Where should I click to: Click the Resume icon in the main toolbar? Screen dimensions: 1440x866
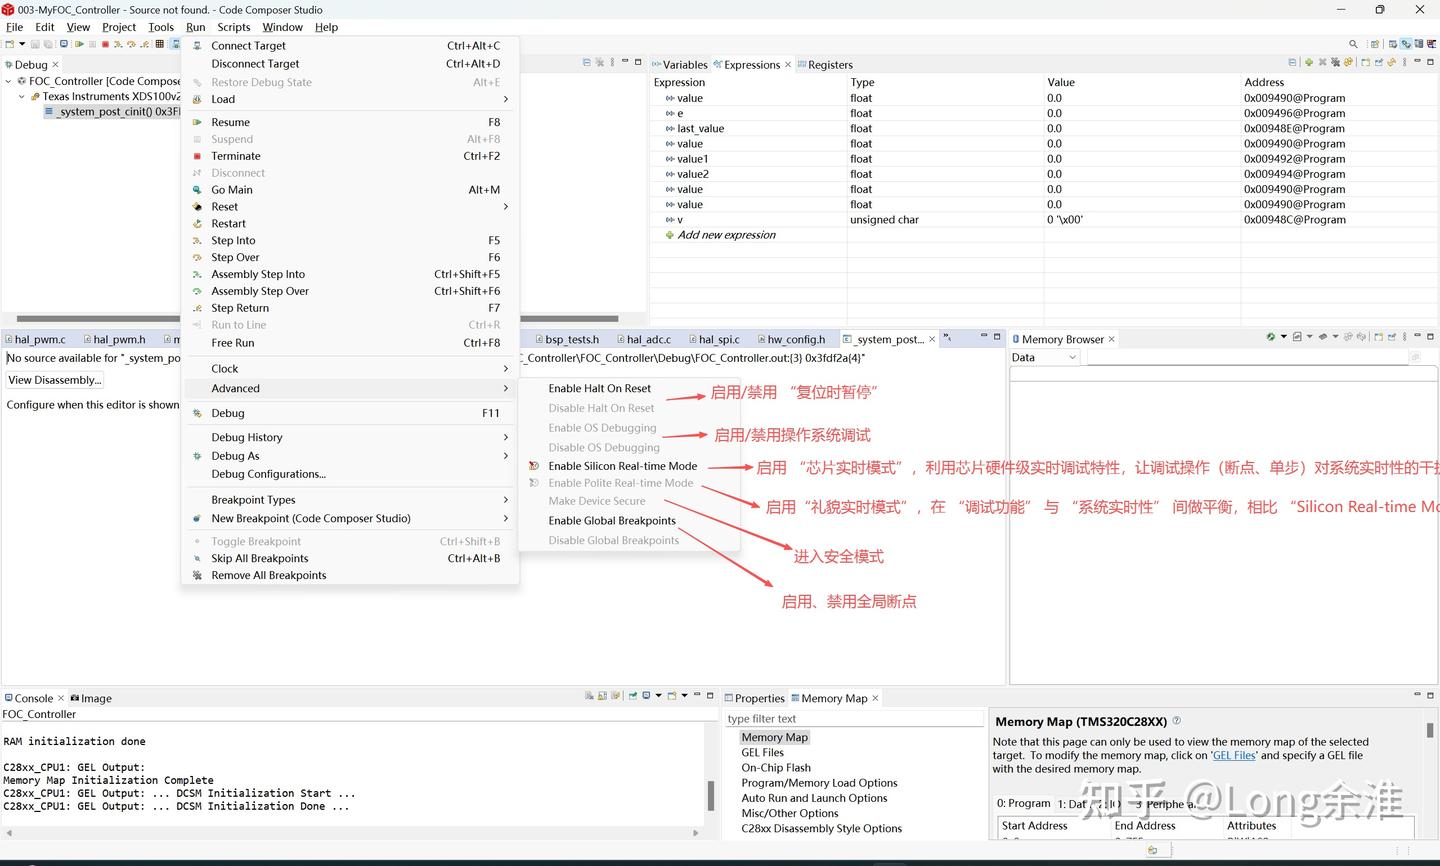[77, 44]
